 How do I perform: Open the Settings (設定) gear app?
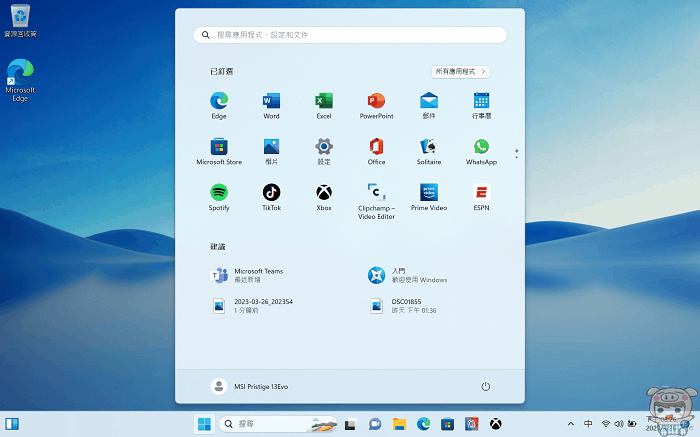click(x=324, y=151)
